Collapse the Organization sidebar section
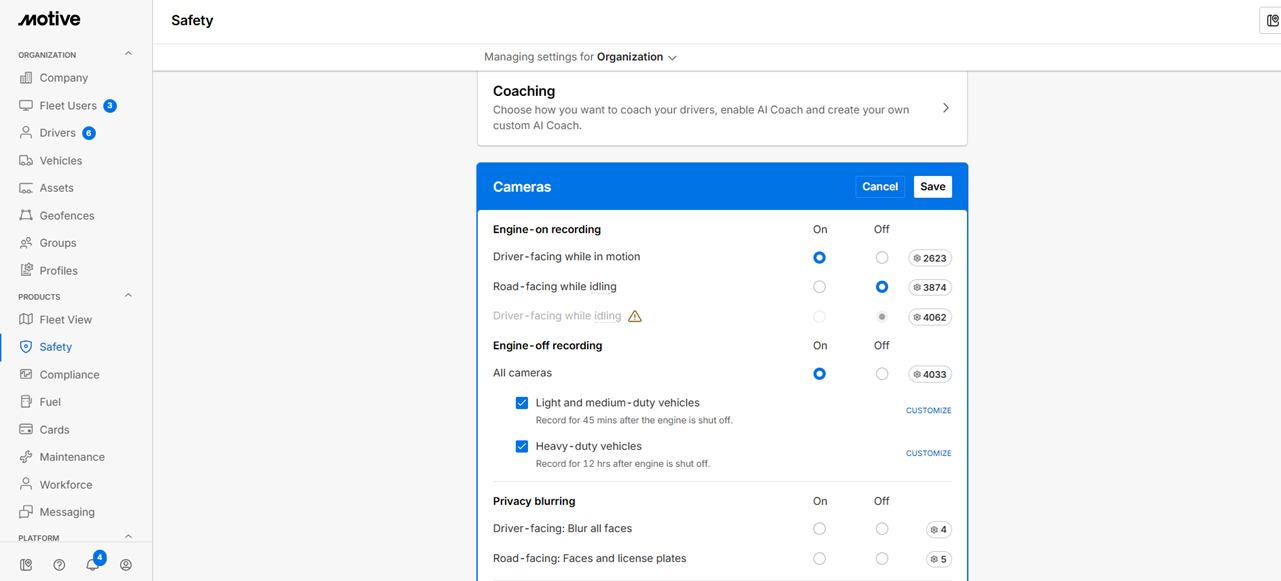This screenshot has width=1281, height=581. tap(128, 54)
